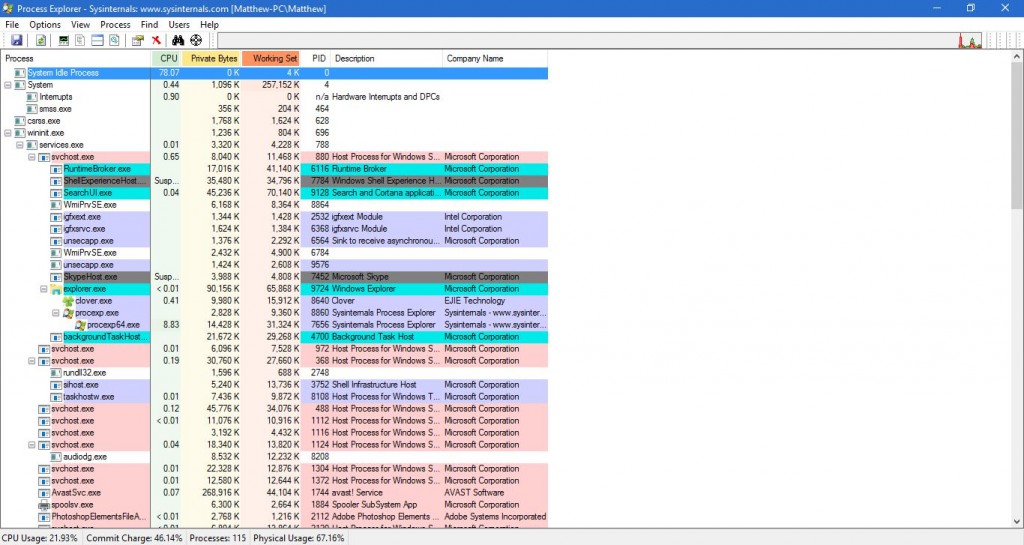Open process Properties toolbar icon
The height and width of the screenshot is (545, 1024).
coord(137,40)
